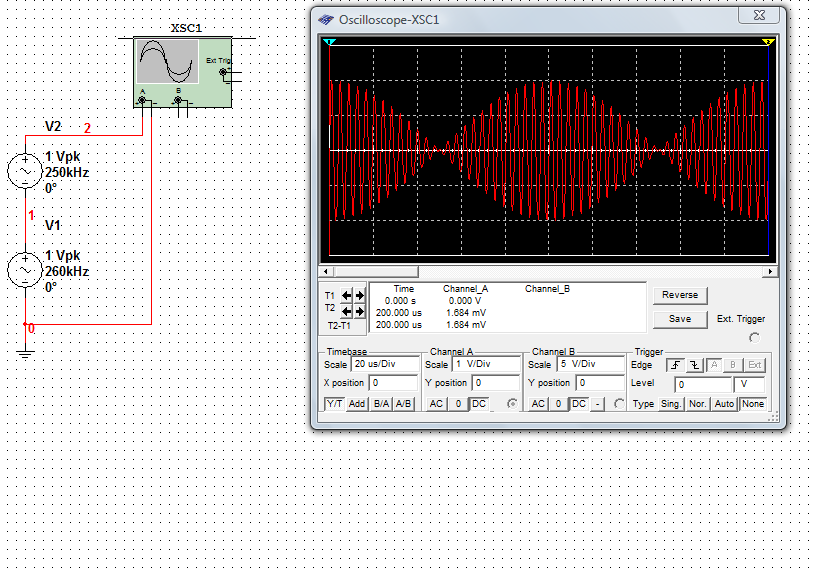Image resolution: width=813 pixels, height=569 pixels.
Task: Click the 260kHz frequency label
Action: tap(67, 271)
